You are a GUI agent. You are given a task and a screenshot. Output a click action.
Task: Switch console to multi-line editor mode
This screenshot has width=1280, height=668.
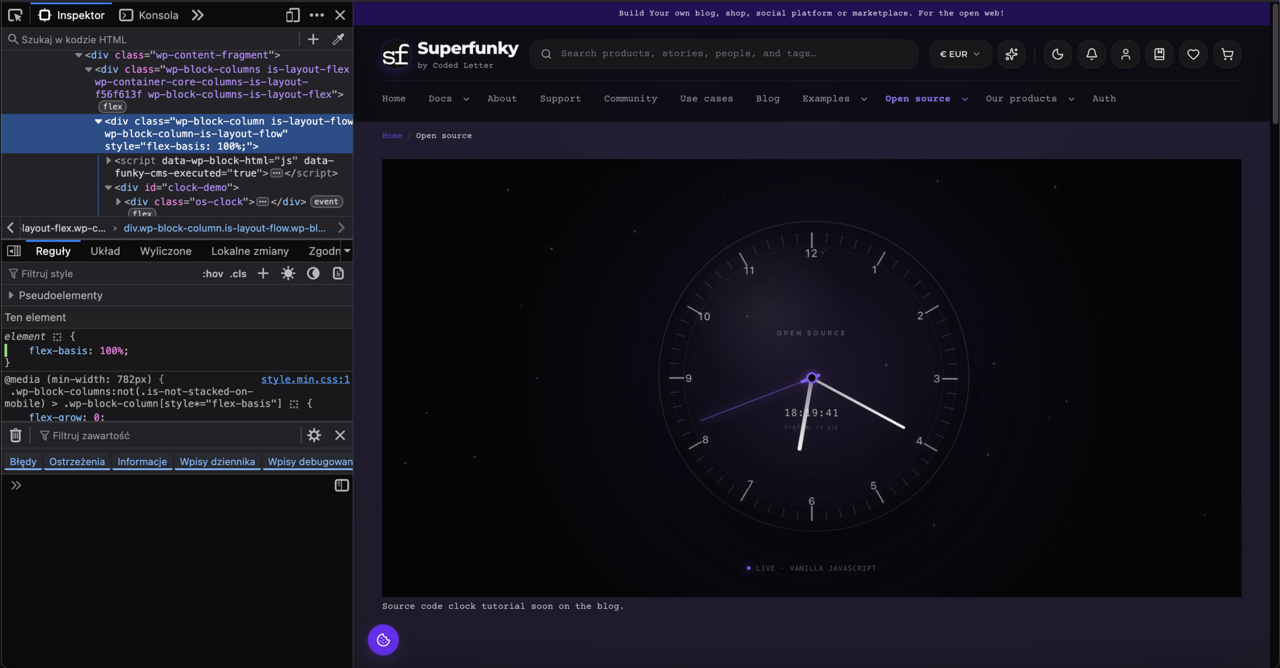[x=341, y=485]
